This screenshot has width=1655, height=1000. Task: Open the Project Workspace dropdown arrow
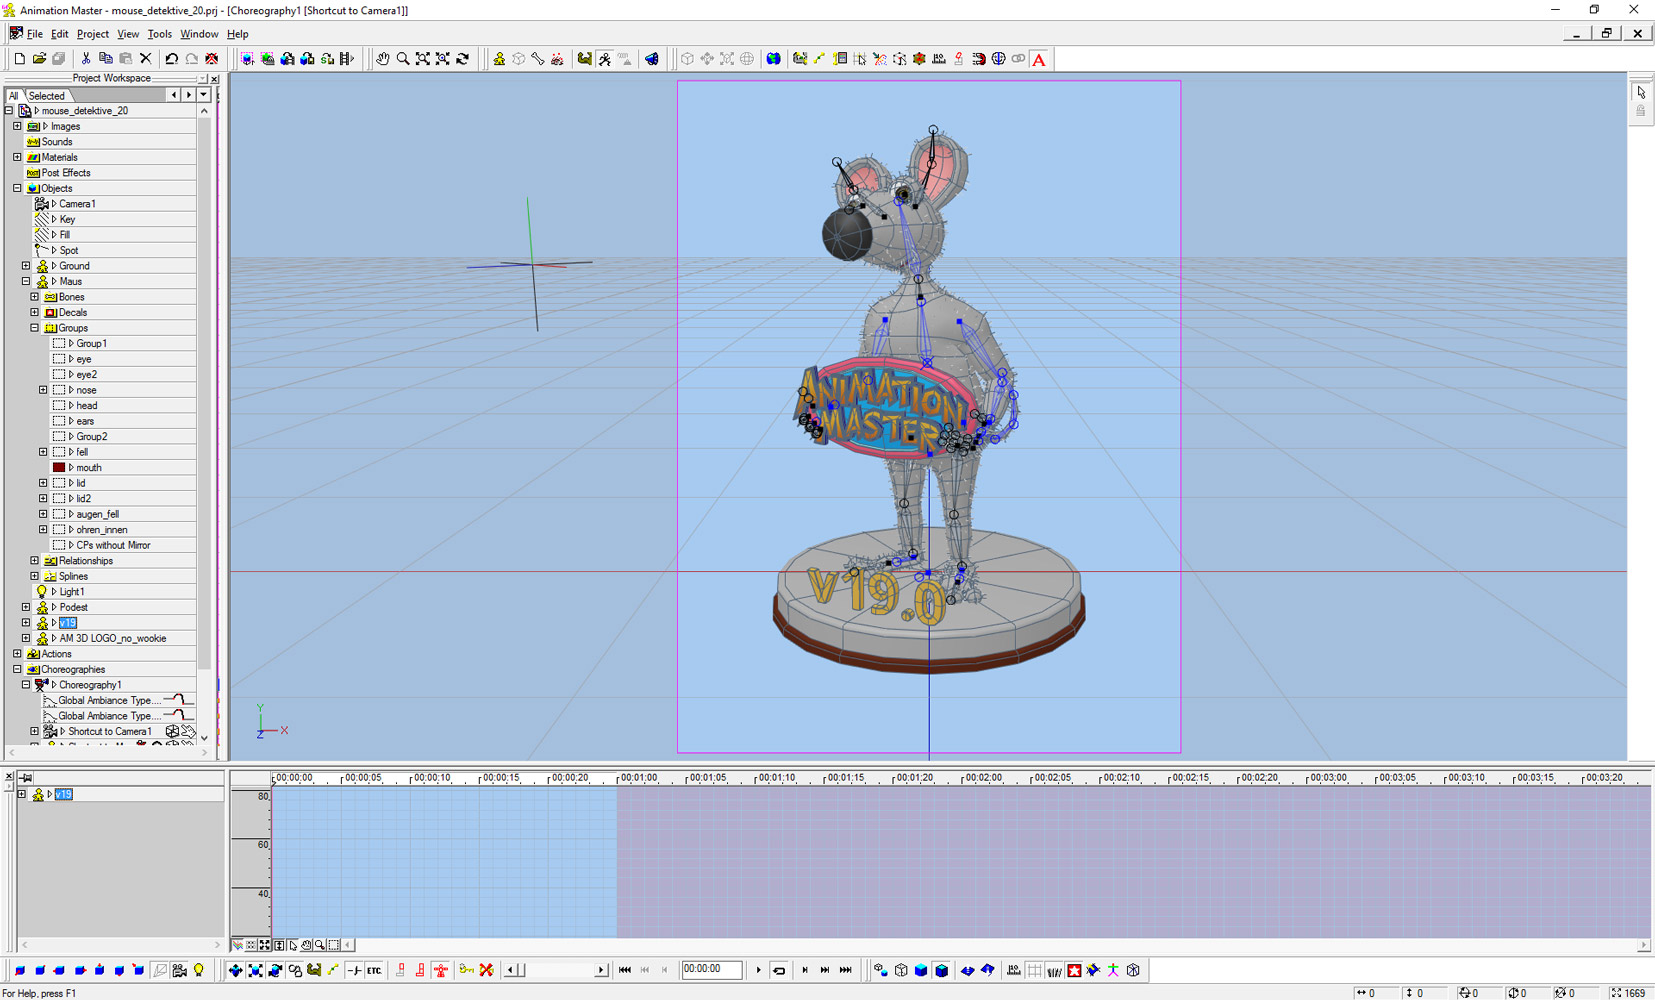(x=204, y=95)
